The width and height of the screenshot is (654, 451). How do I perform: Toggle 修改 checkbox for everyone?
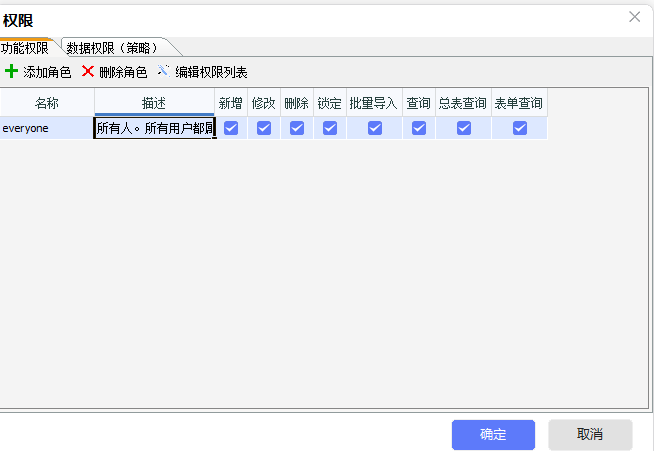pyautogui.click(x=264, y=128)
